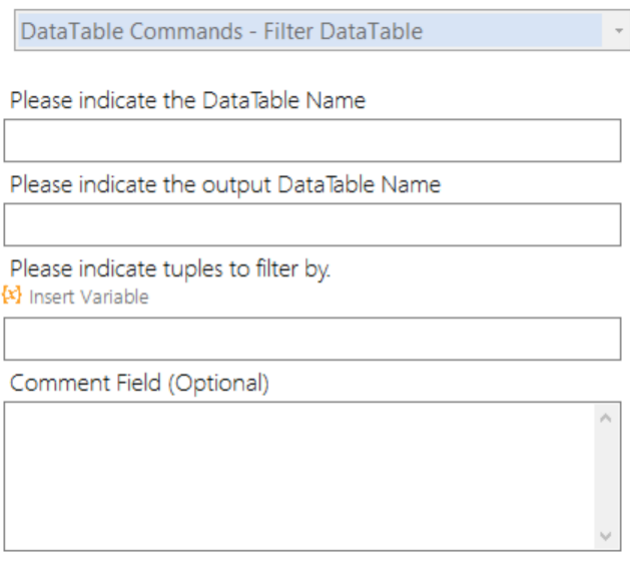Viewport: 630px width, 564px height.
Task: Click the 'Please indicate the output DataTable Name' label
Action: click(225, 185)
